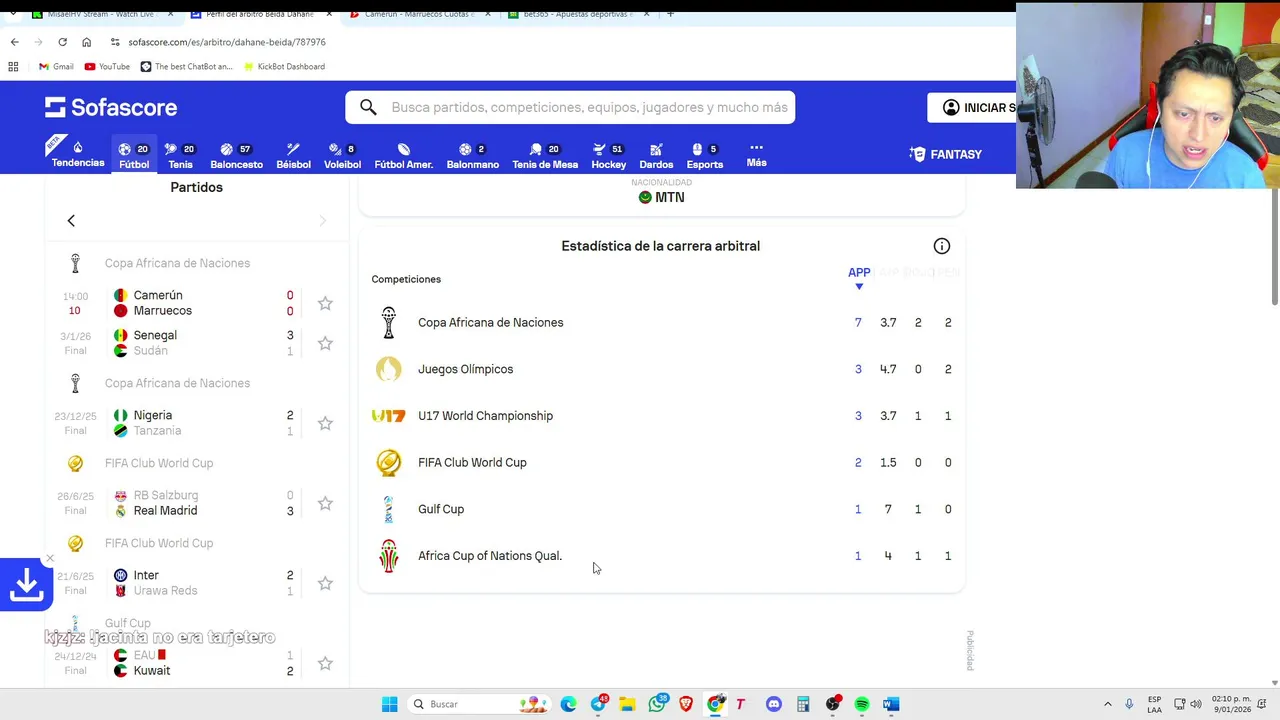
Task: Select the Fútbol sport tab
Action: (134, 155)
